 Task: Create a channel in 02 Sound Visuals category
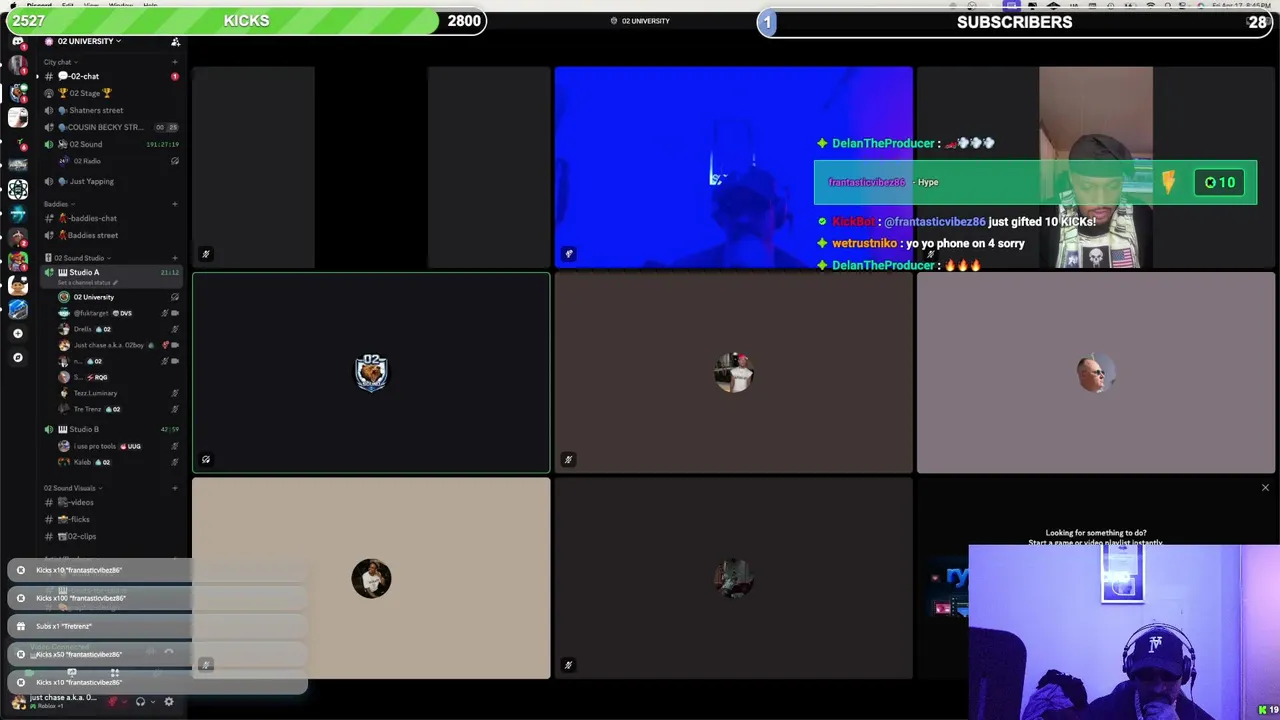(174, 488)
